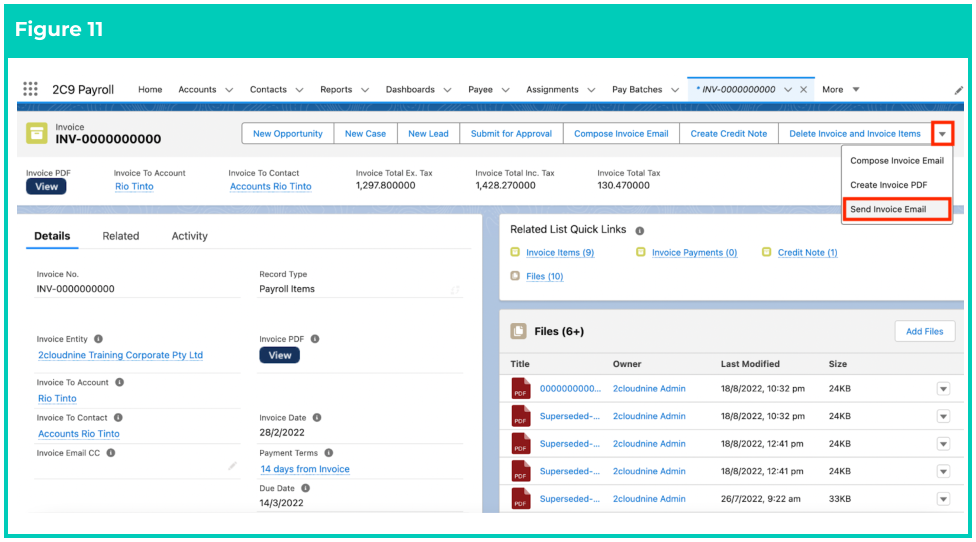Click the info icon next to Invoice Entity
Image resolution: width=976 pixels, height=542 pixels.
tap(98, 339)
